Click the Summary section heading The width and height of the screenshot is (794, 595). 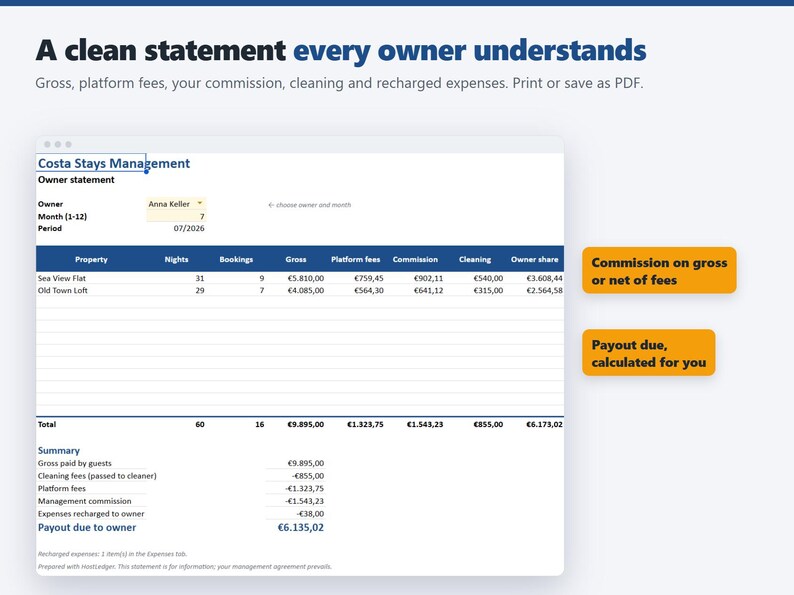(x=59, y=450)
